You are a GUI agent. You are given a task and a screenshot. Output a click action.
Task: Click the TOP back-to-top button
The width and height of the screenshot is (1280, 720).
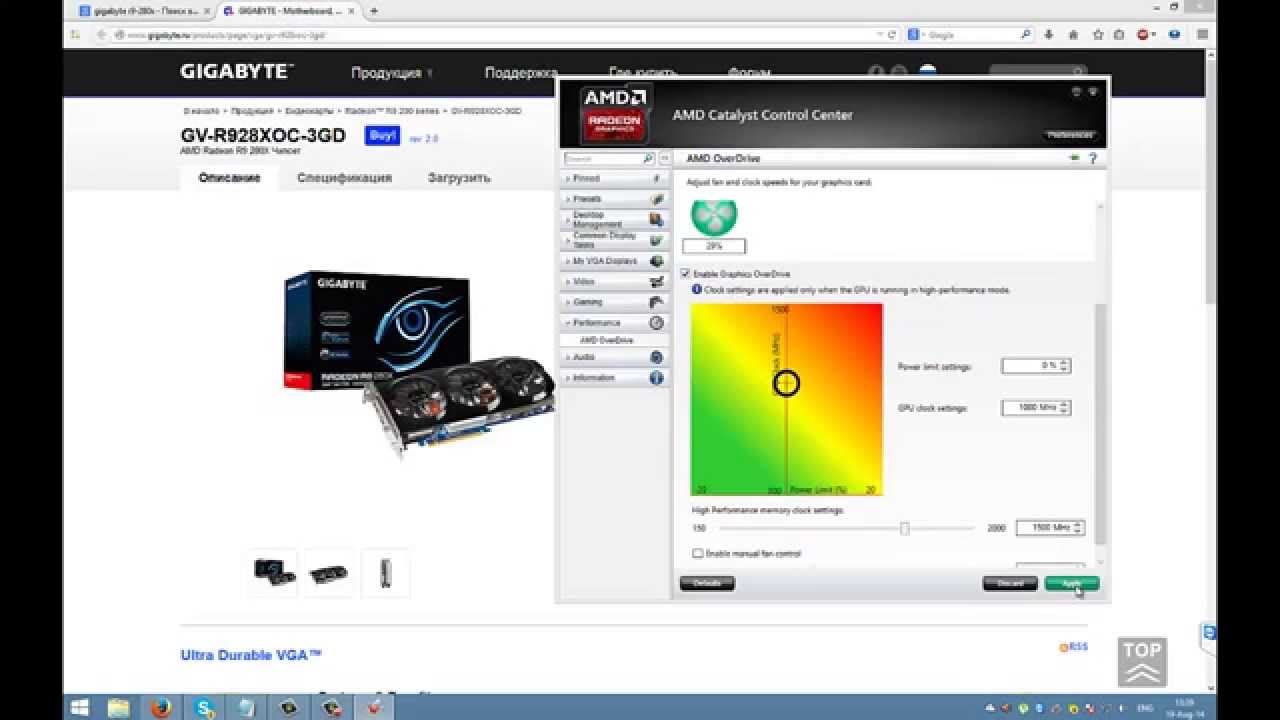pos(1142,661)
